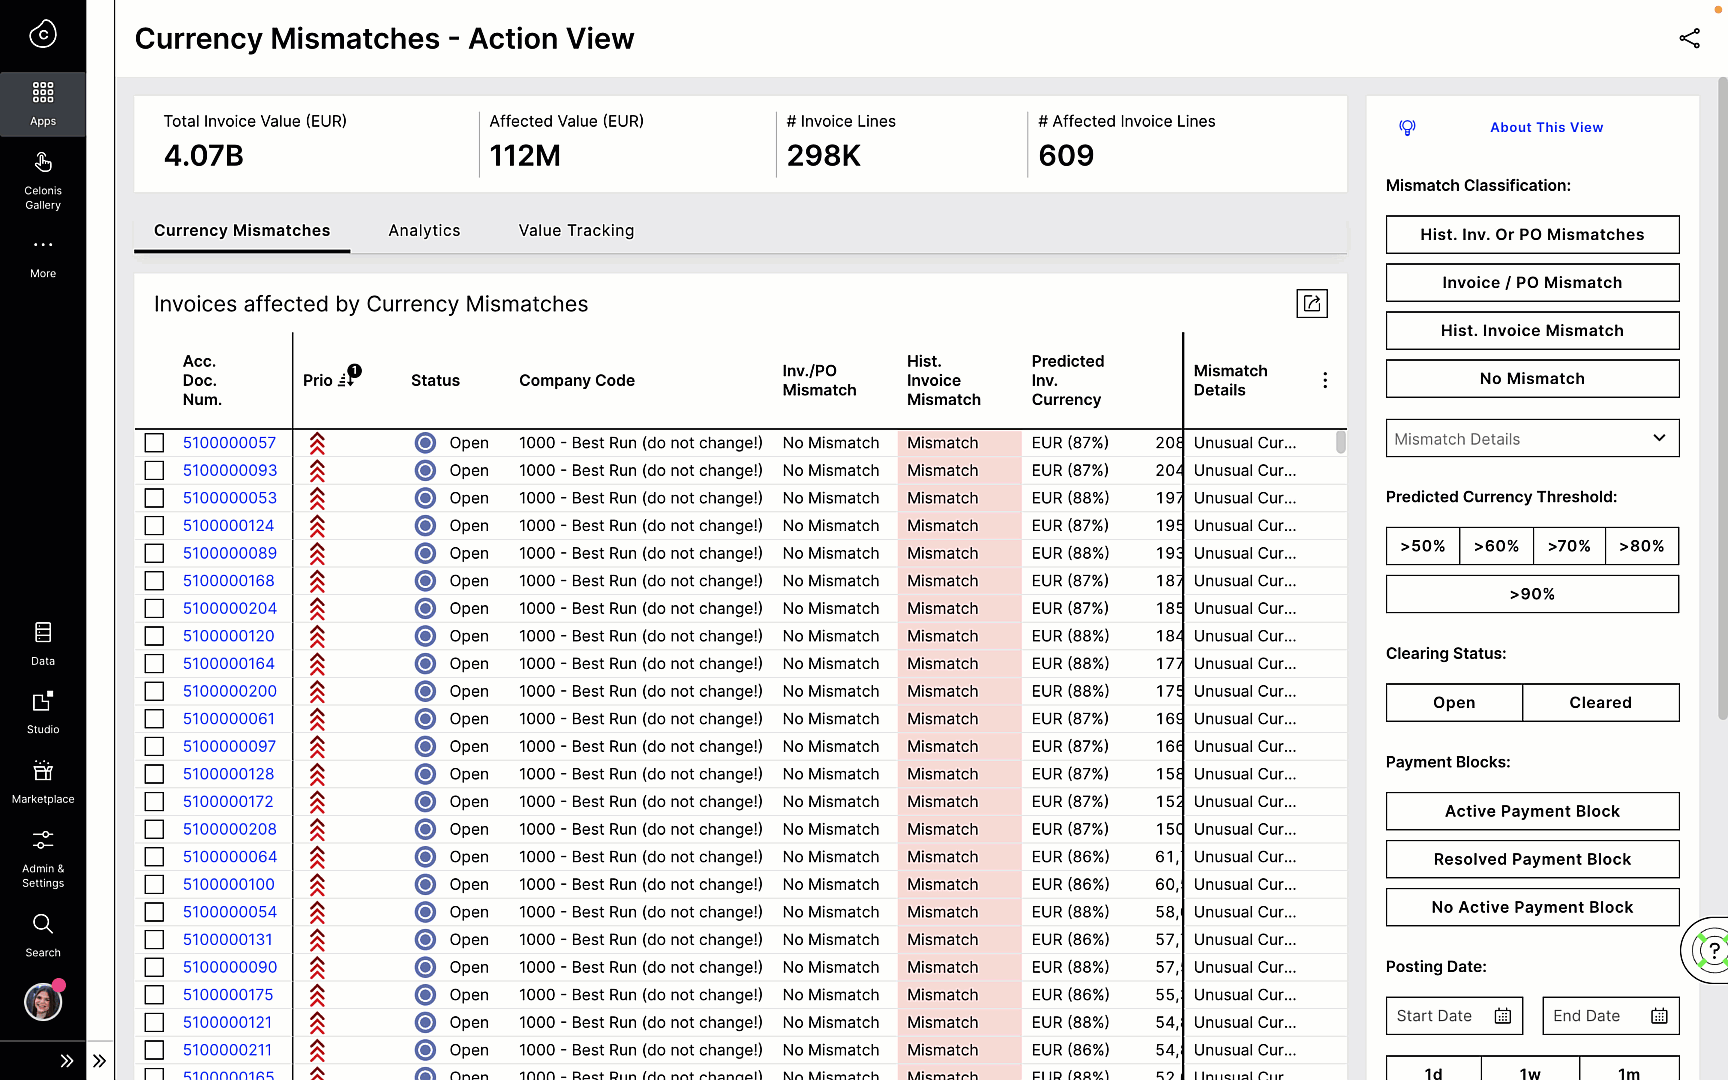Filter by Resolved Payment Block
This screenshot has height=1080, width=1728.
click(x=1532, y=860)
